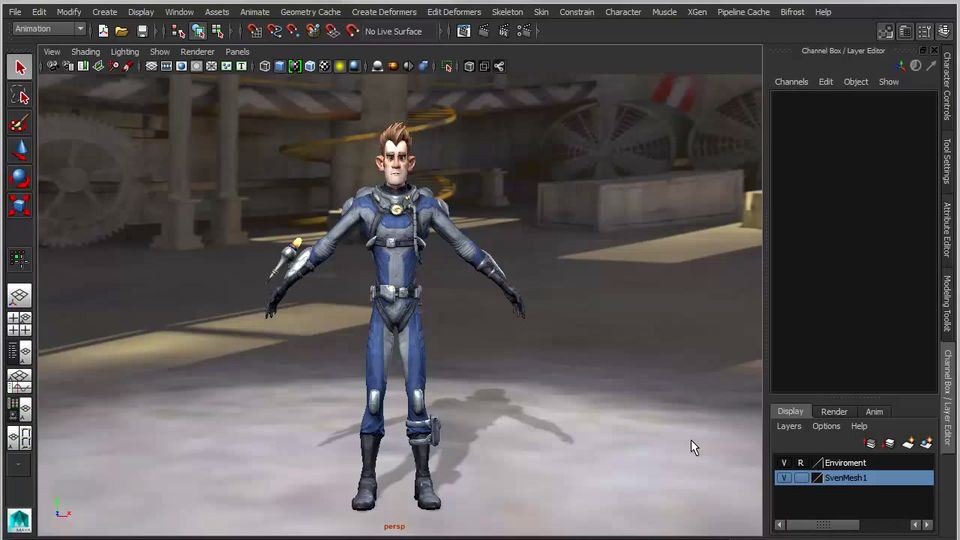Open Render Settings icon
The height and width of the screenshot is (540, 960).
coord(524,31)
